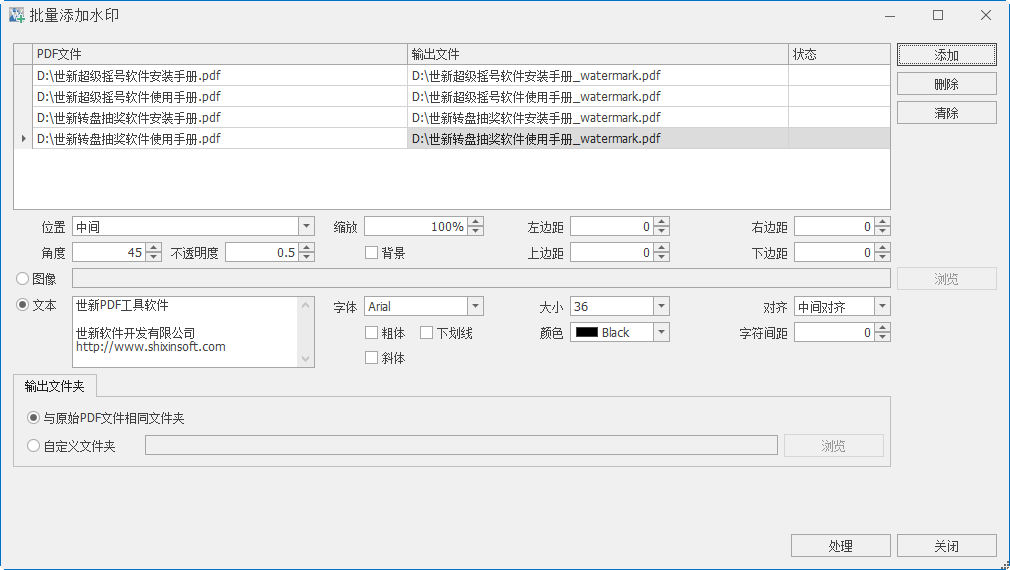Click the 处理 button to process files
This screenshot has height=570, width=1010.
841,546
